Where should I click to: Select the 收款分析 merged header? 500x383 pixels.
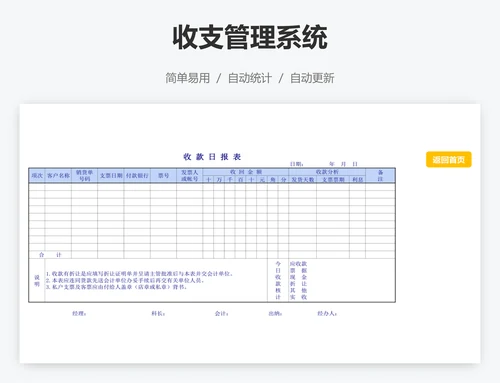(x=327, y=172)
